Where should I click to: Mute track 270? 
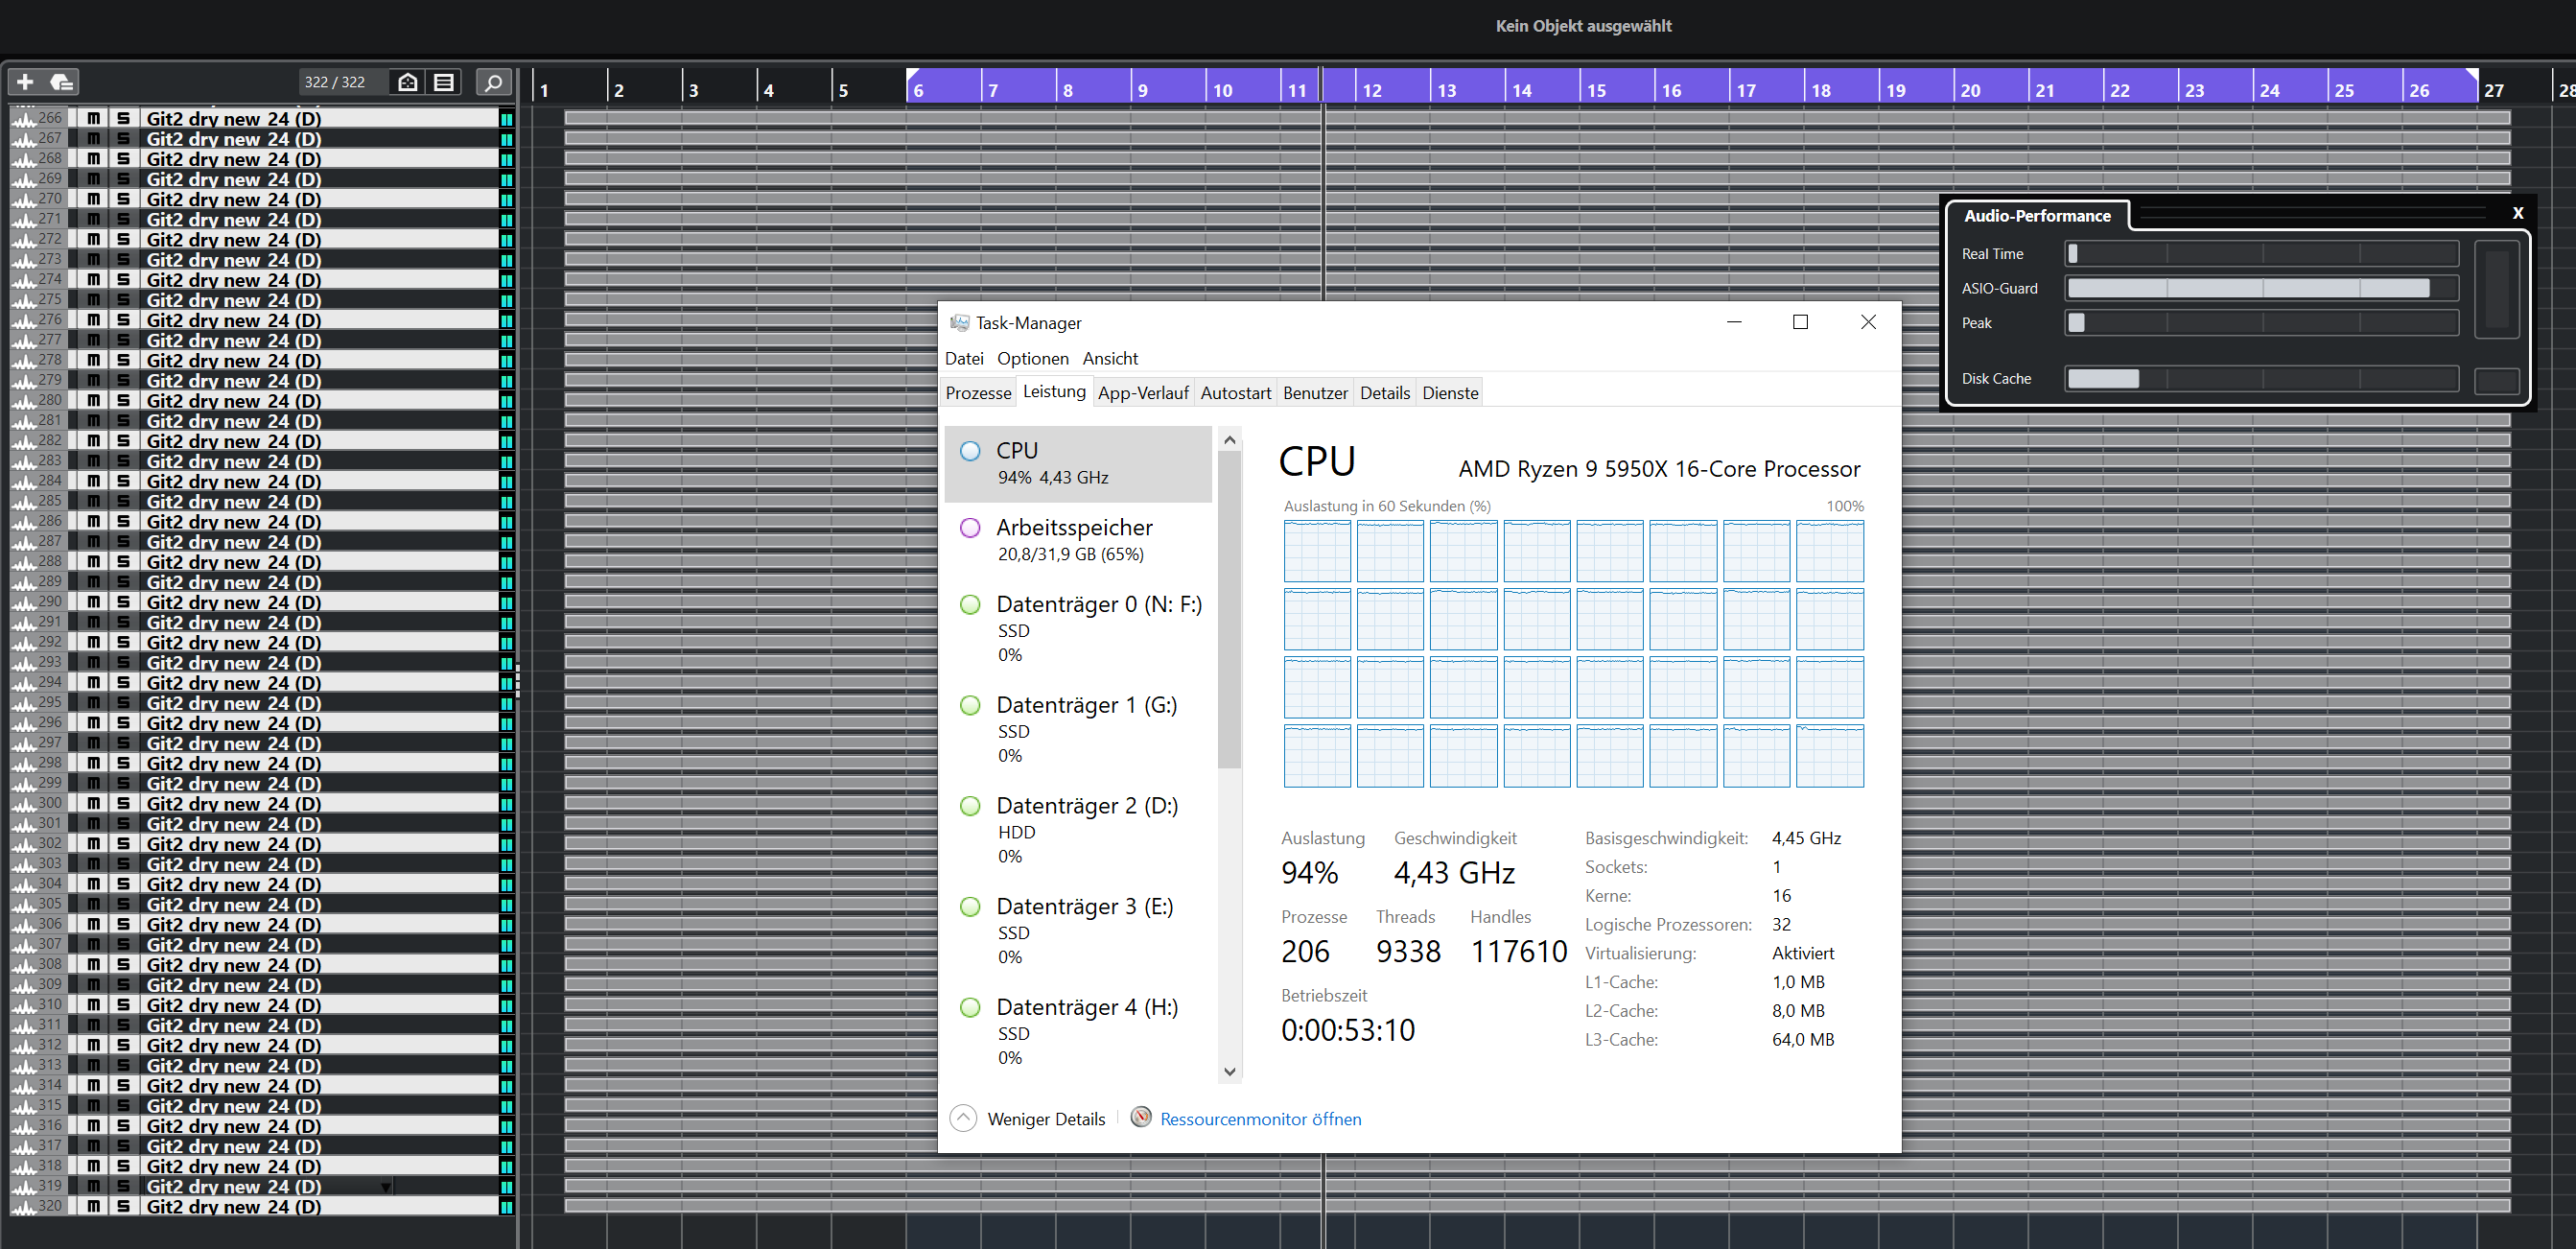93,199
